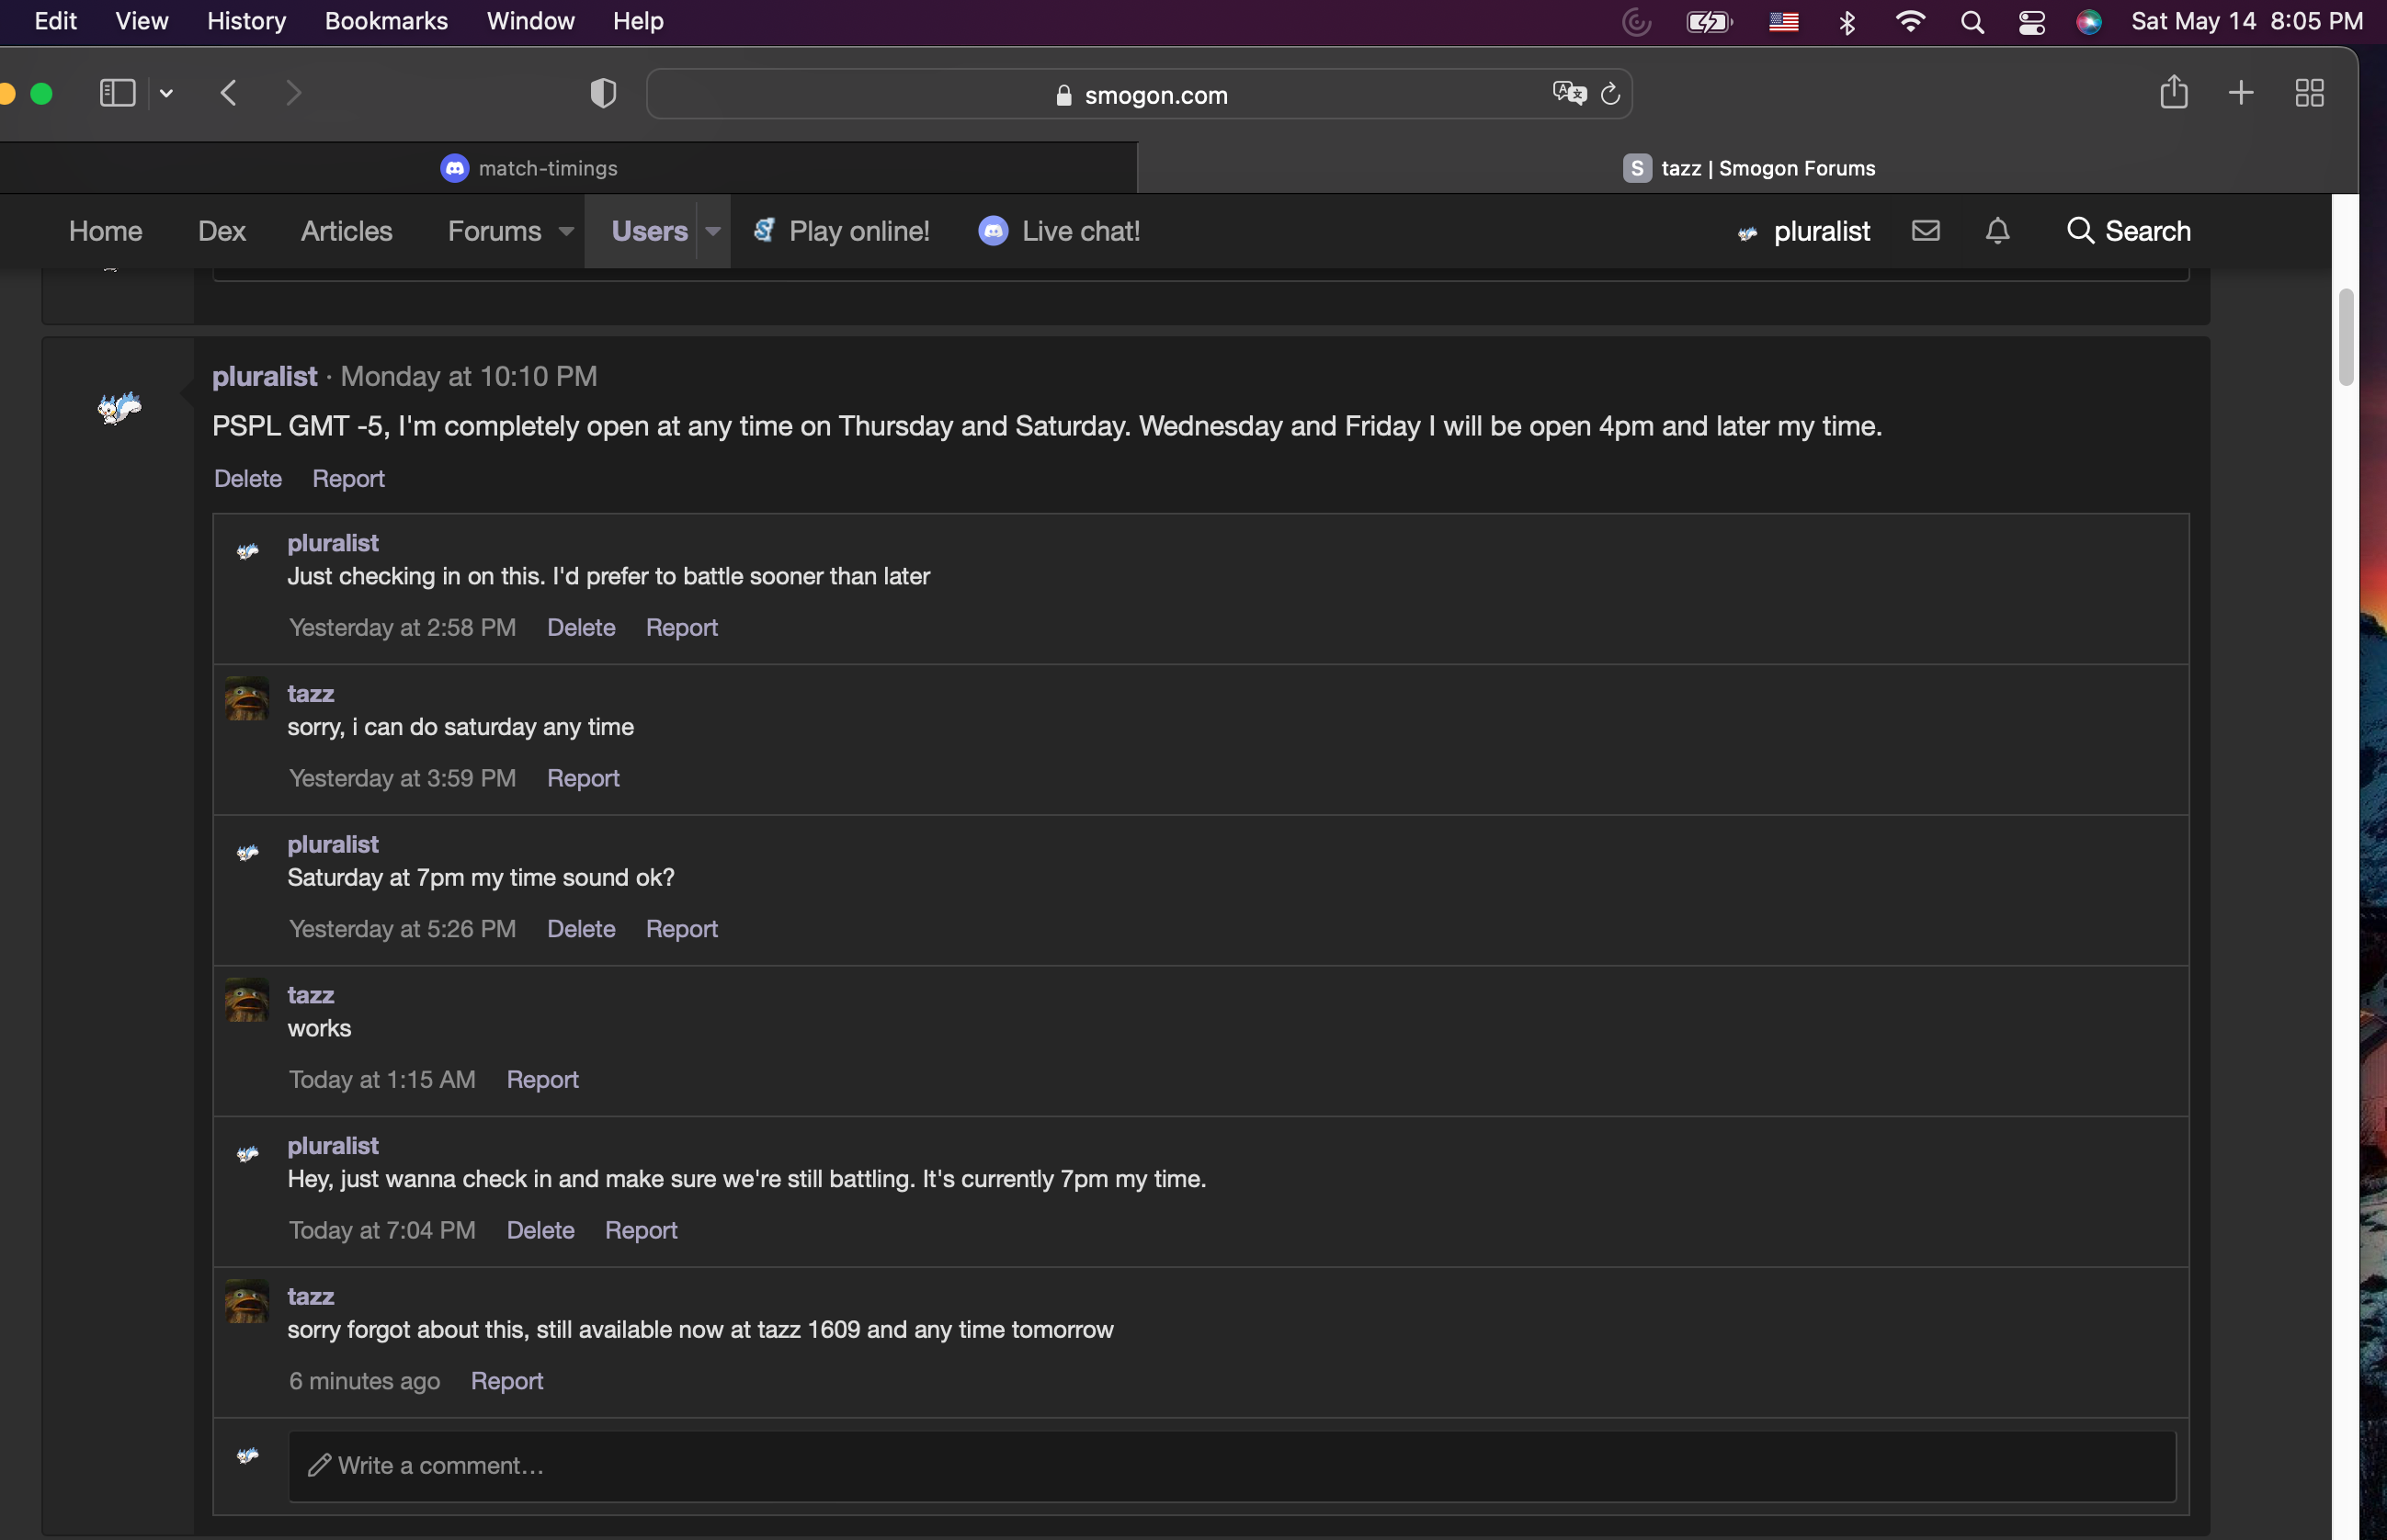
Task: Open the inbox envelope icon
Action: point(1925,231)
